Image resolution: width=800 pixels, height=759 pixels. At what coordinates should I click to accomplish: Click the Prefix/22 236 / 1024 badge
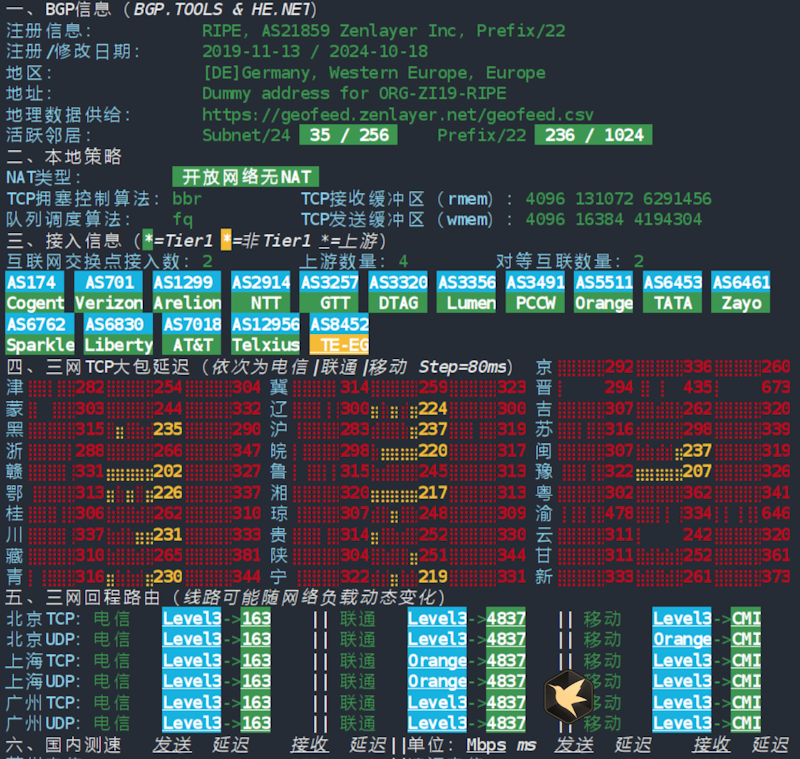click(x=593, y=135)
